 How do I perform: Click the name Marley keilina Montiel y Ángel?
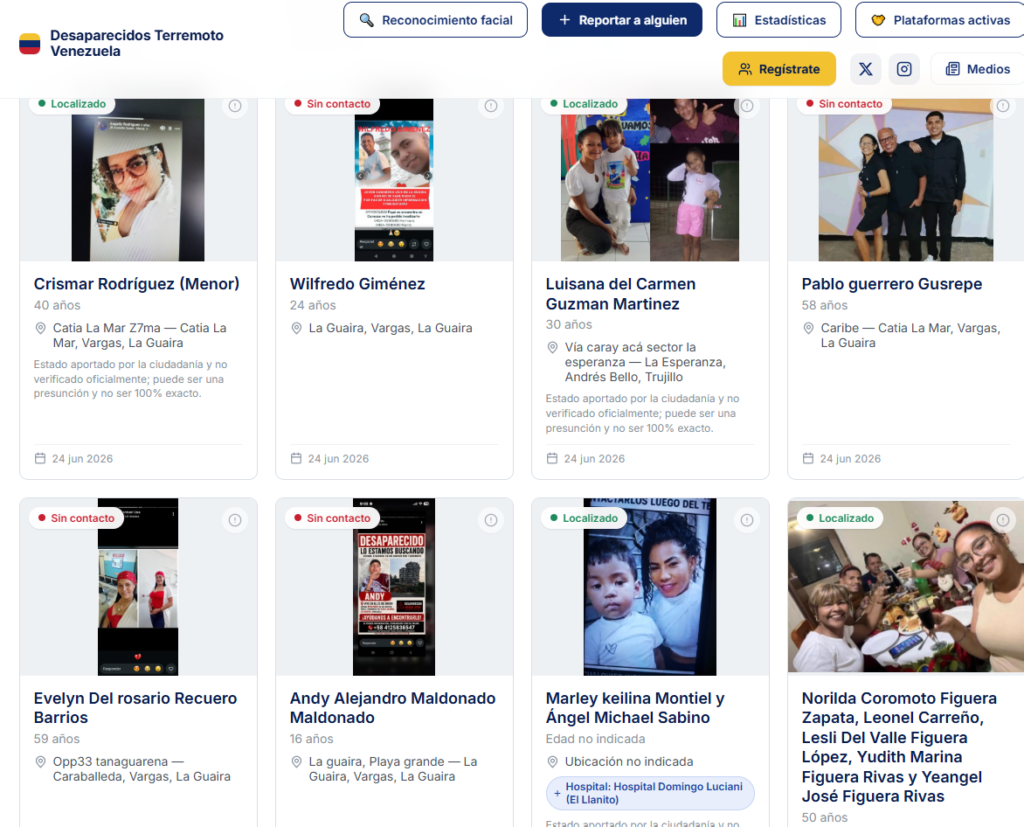click(x=635, y=708)
